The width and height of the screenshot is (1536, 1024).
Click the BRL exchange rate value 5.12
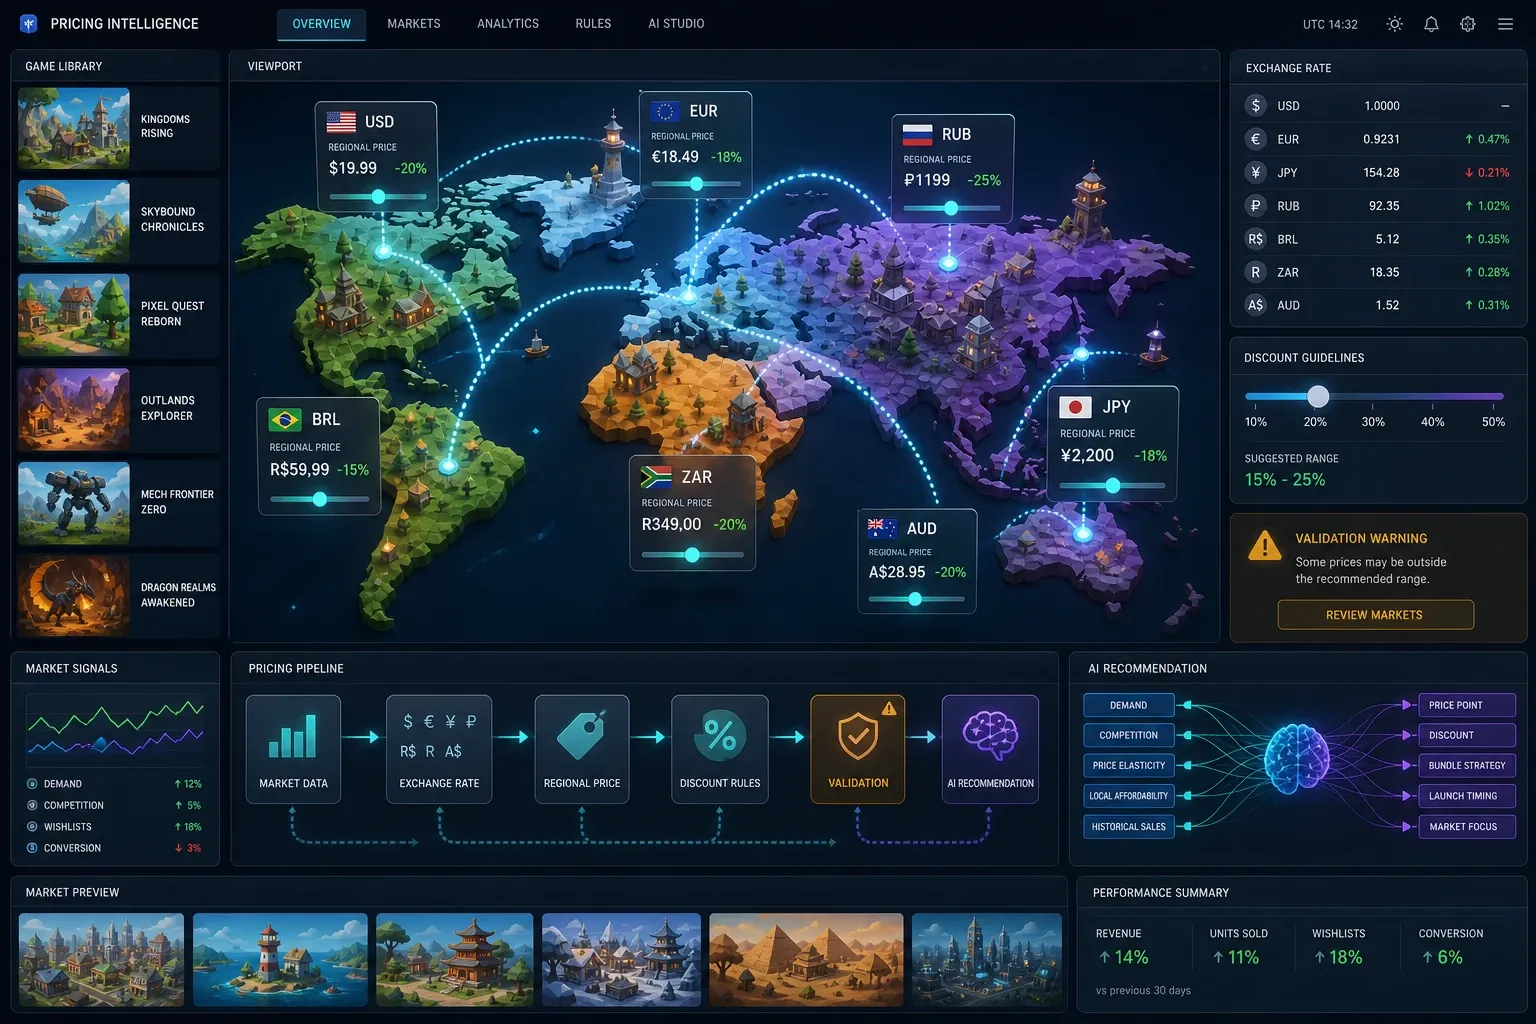click(1387, 239)
